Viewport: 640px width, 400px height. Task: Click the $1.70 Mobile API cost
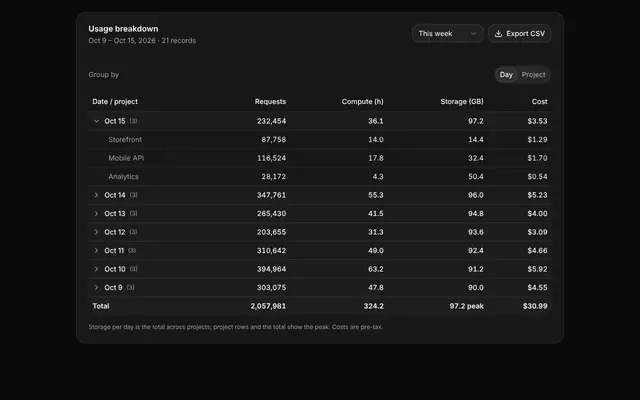(x=537, y=158)
